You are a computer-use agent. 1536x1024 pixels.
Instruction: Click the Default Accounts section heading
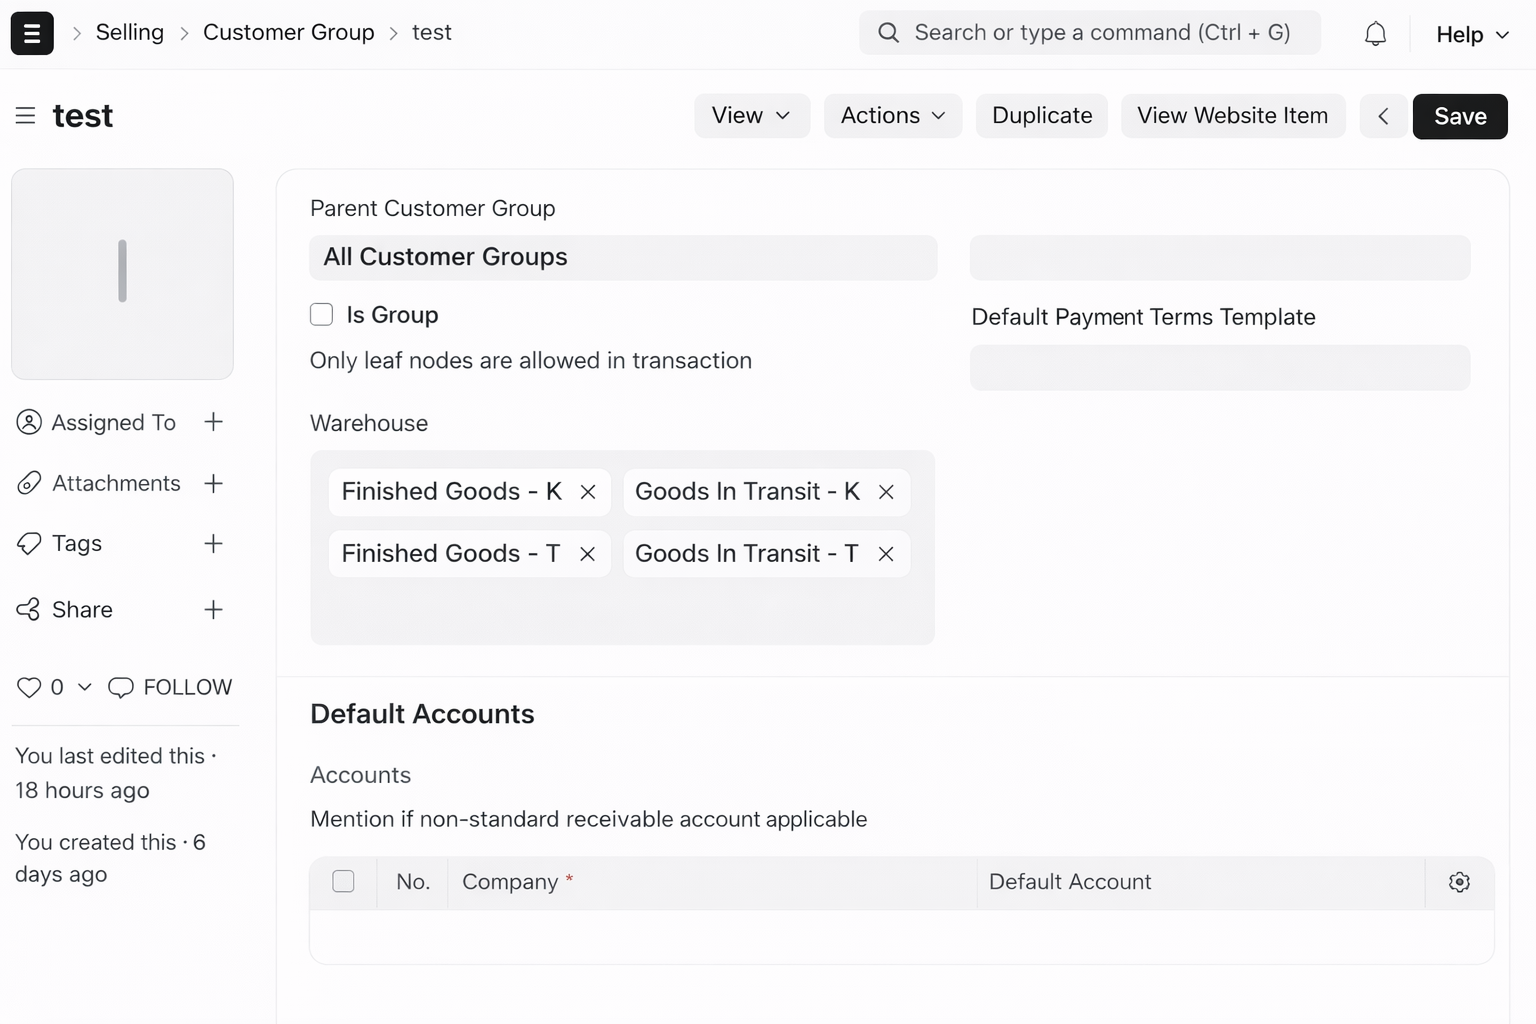click(422, 714)
